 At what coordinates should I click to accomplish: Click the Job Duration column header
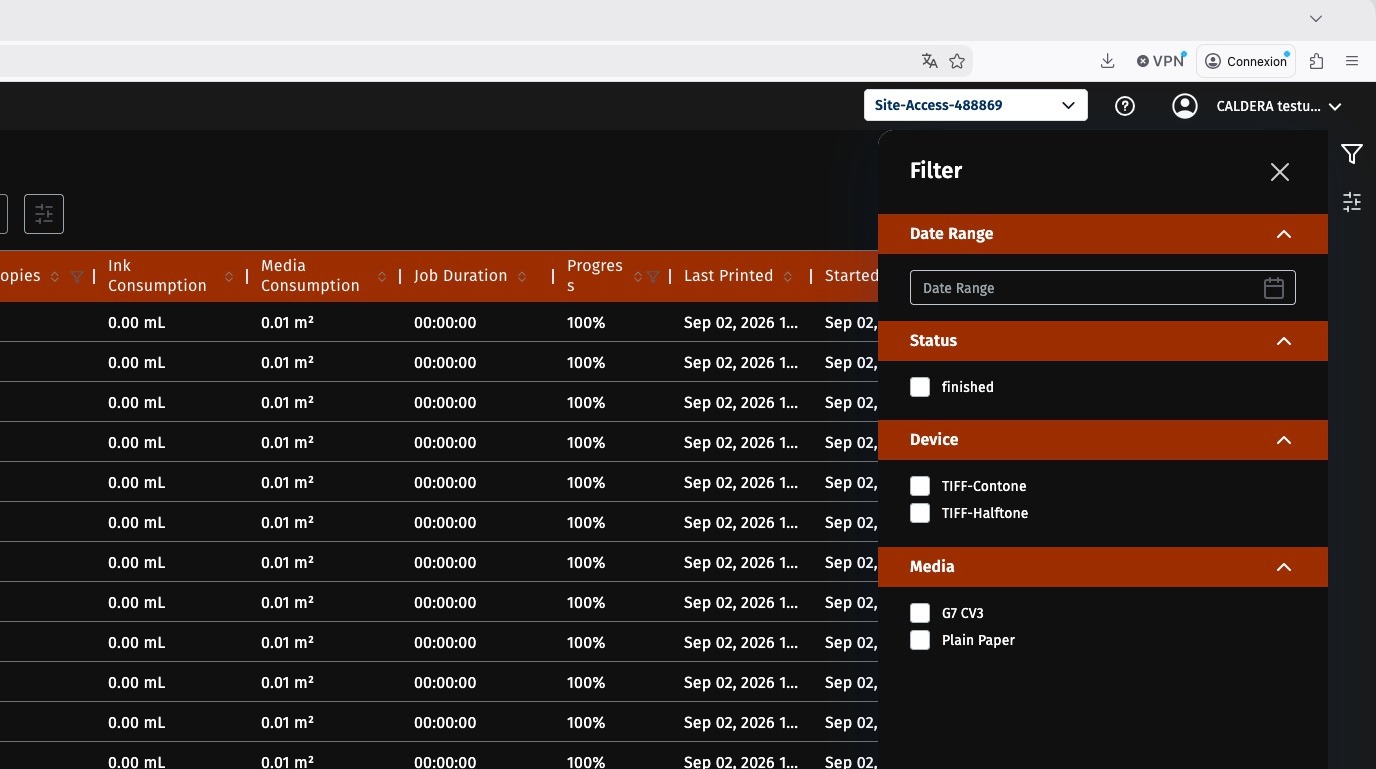point(460,276)
